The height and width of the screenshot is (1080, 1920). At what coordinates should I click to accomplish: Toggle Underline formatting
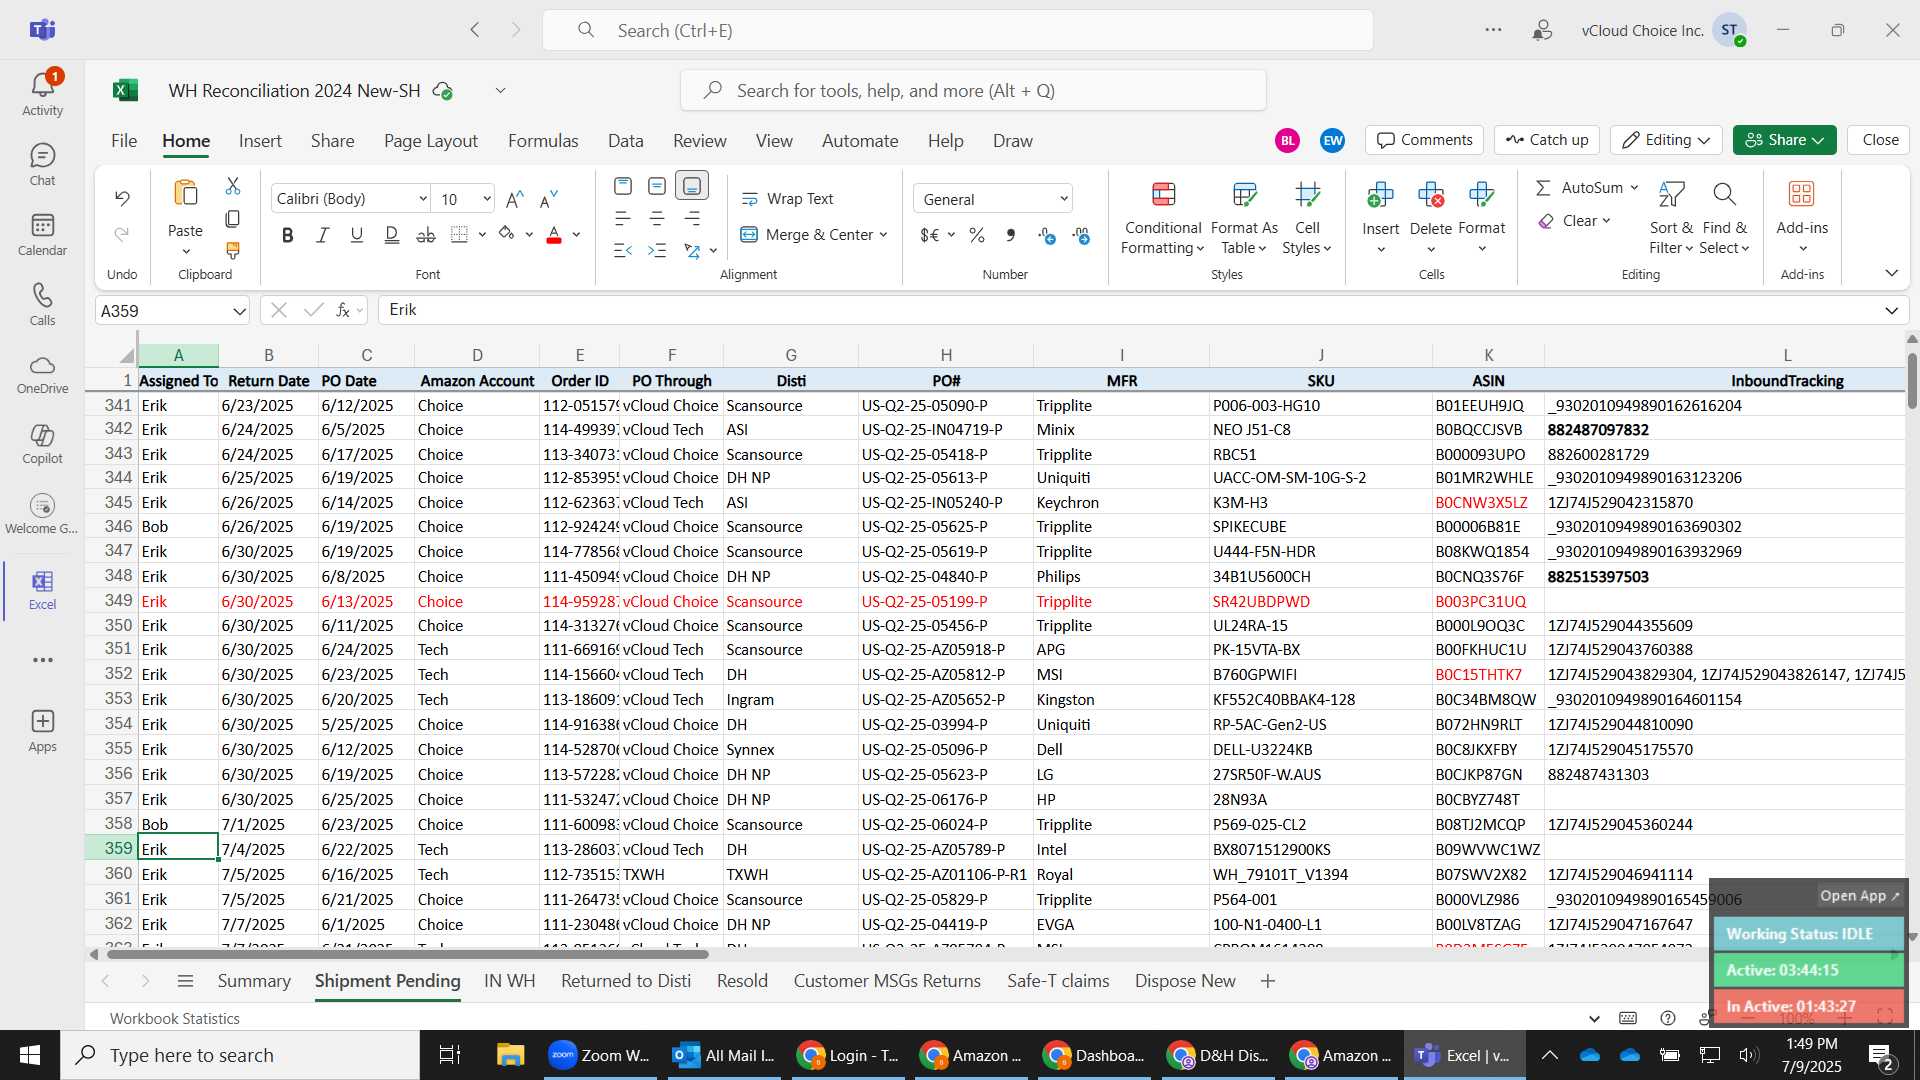(x=357, y=235)
